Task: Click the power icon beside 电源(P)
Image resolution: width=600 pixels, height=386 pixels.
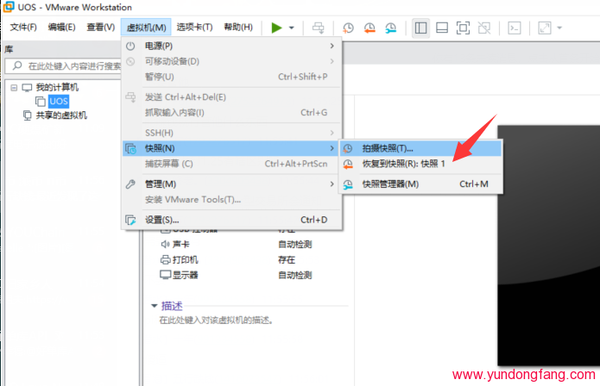Action: [x=130, y=46]
